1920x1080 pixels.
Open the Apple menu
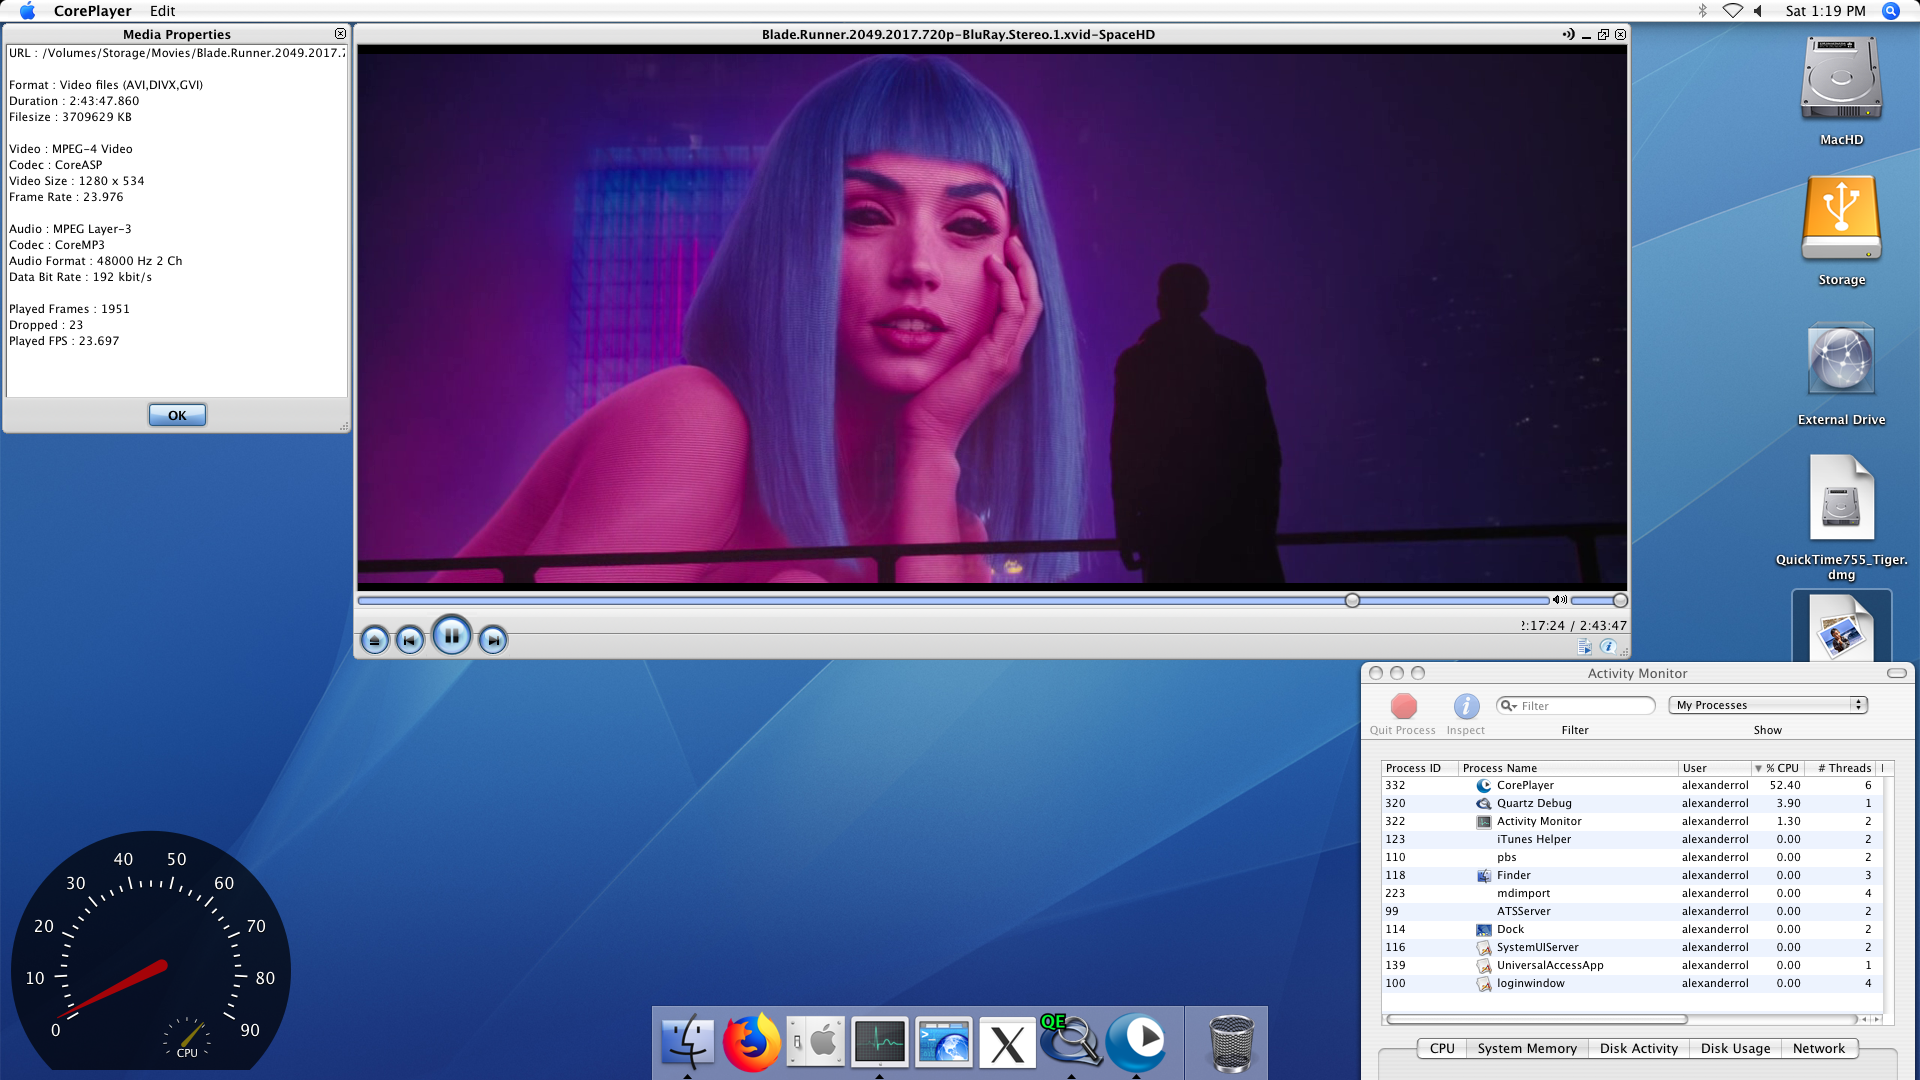(x=28, y=11)
